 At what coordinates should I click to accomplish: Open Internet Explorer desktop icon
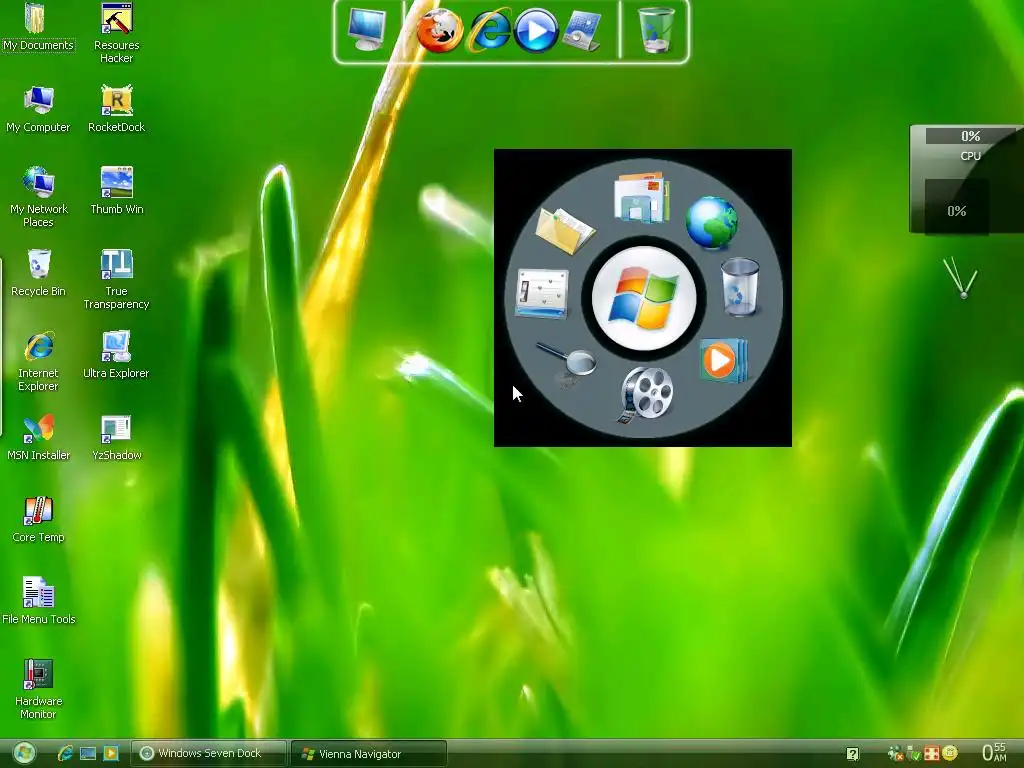point(38,361)
